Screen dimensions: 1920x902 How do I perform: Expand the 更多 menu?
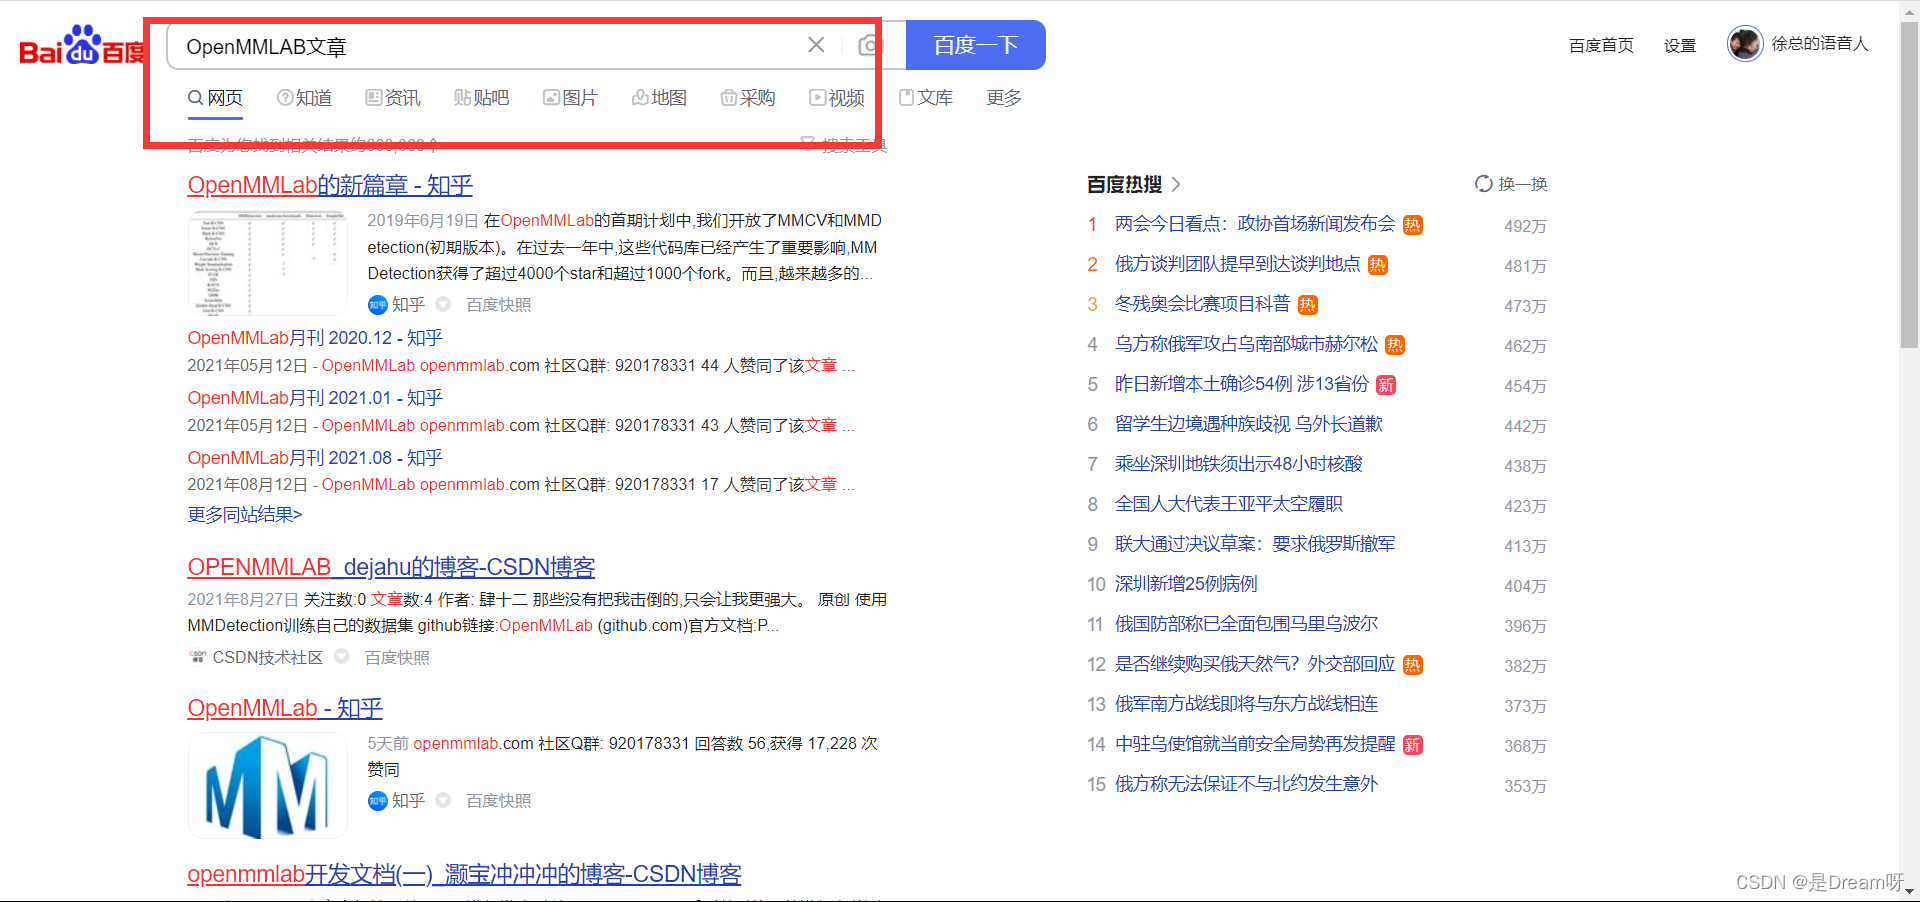pos(1004,98)
